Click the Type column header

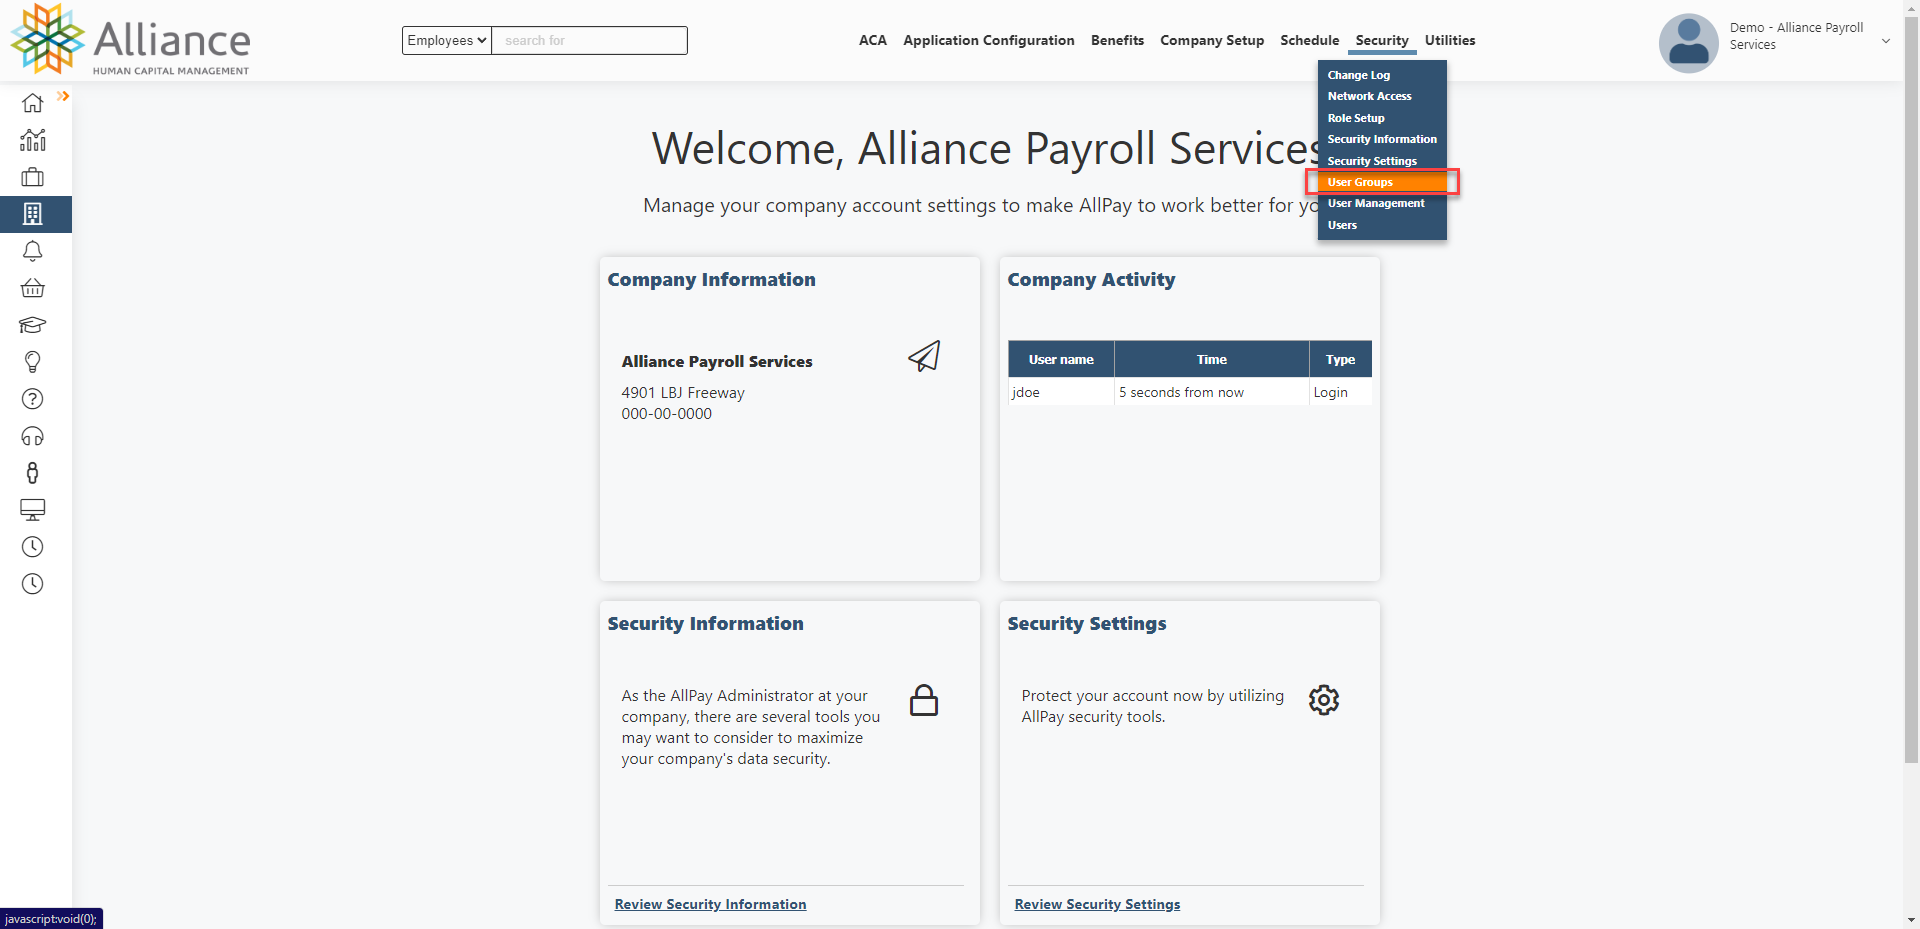click(x=1340, y=359)
